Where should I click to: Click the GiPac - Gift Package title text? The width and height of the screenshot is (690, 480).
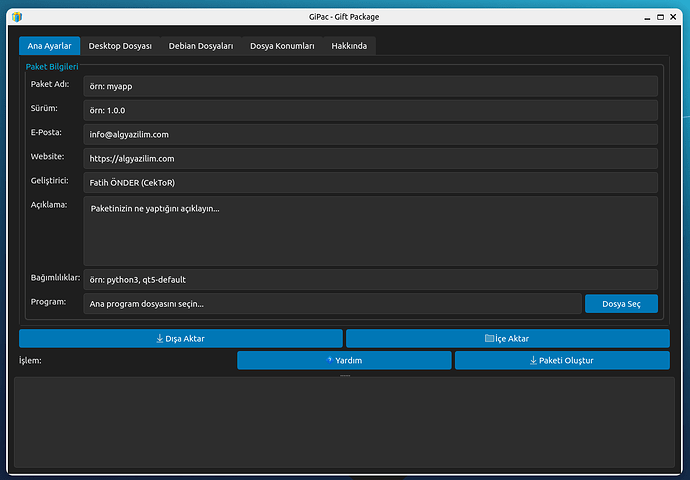click(344, 17)
